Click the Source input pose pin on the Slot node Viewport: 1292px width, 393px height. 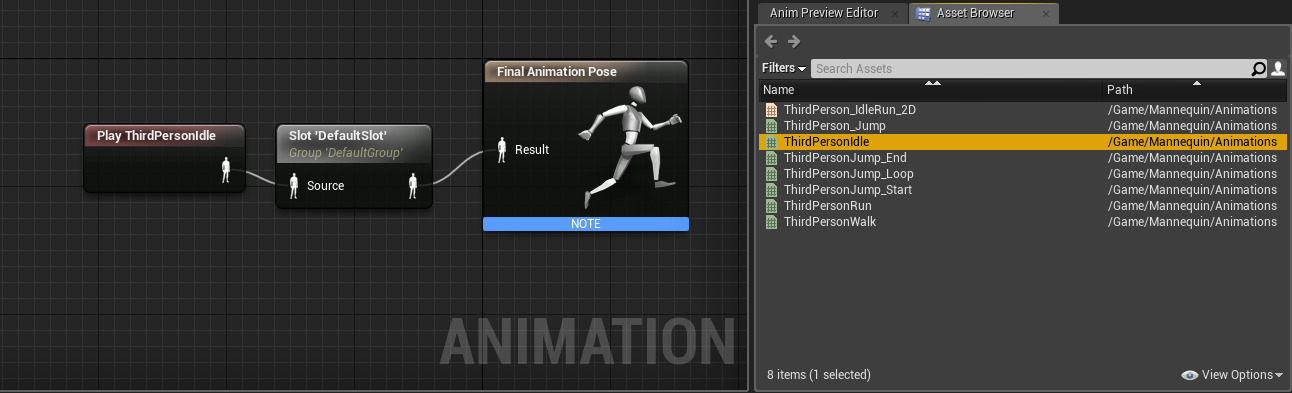pos(294,185)
